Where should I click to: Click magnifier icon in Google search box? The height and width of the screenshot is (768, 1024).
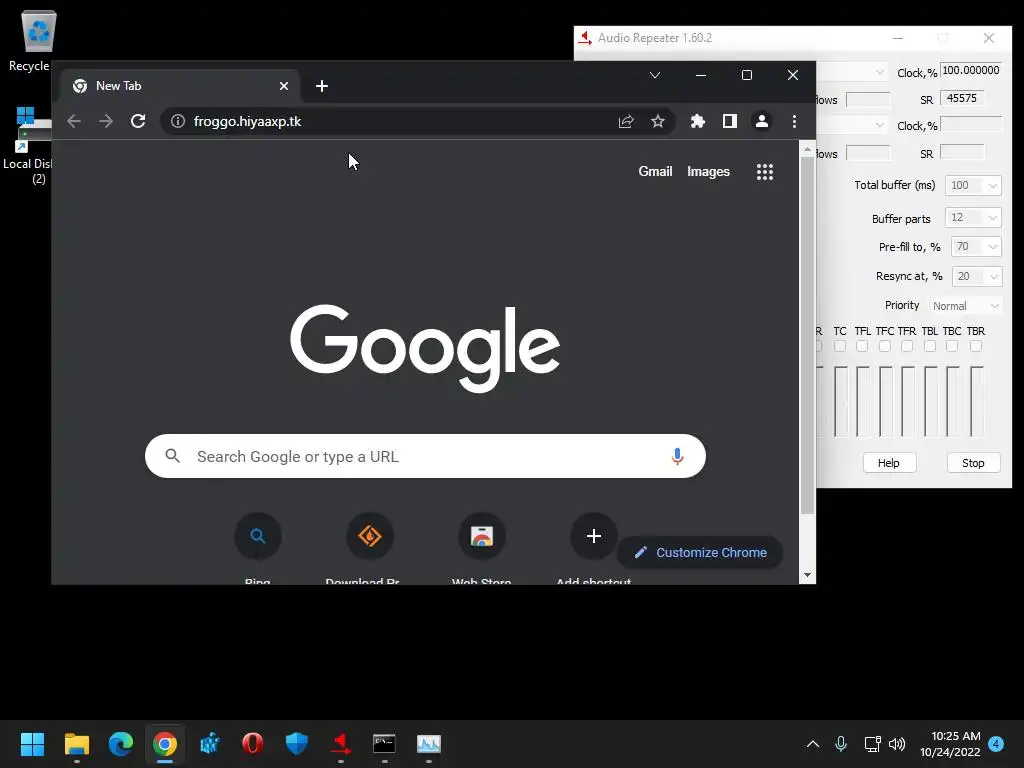(x=172, y=456)
